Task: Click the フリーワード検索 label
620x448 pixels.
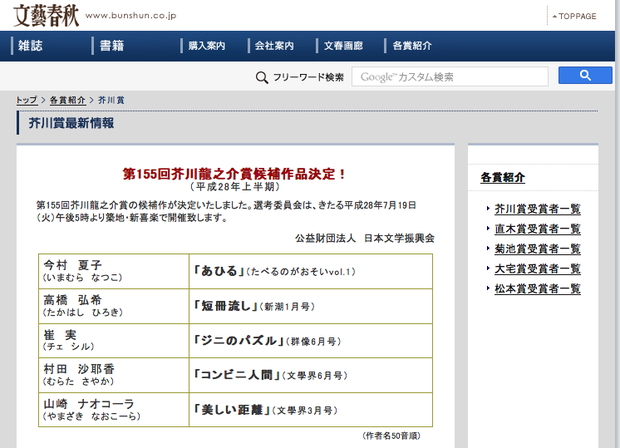Action: (x=308, y=78)
